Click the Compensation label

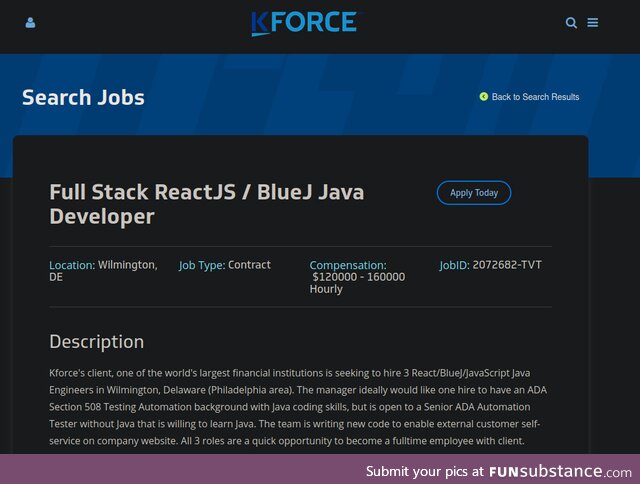pyautogui.click(x=348, y=265)
